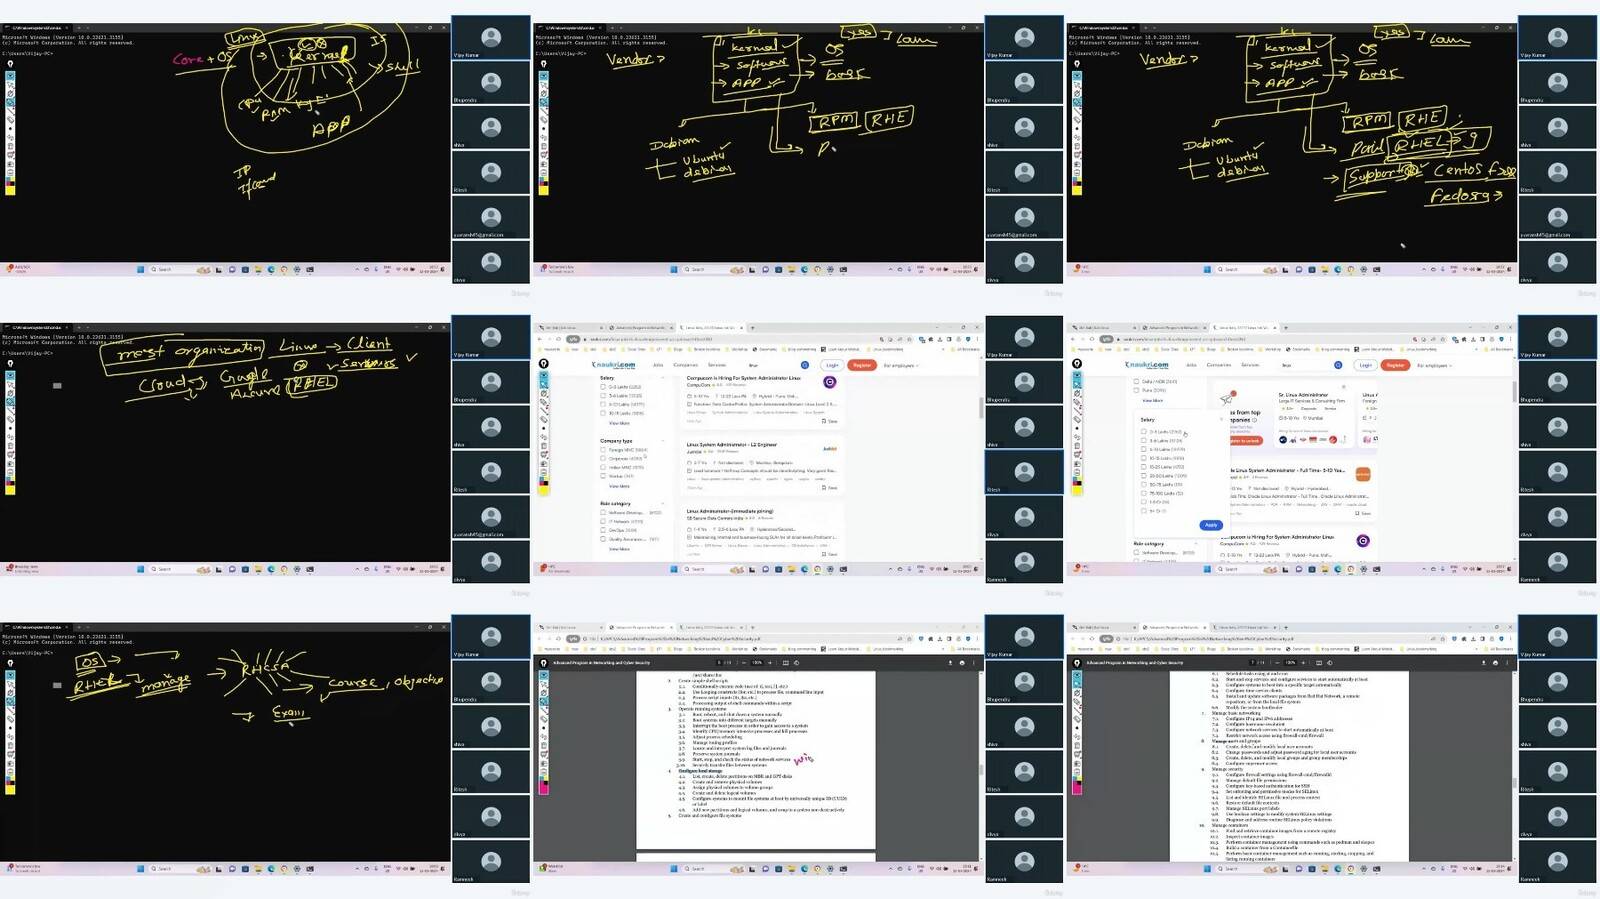1600x899 pixels.
Task: Click Register button on naukri page with Company type filter
Action: (862, 365)
